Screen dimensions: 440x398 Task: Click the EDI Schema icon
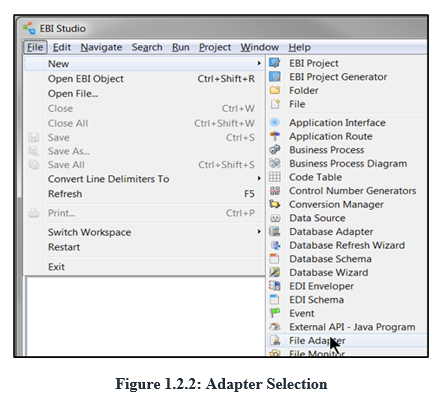pos(274,300)
